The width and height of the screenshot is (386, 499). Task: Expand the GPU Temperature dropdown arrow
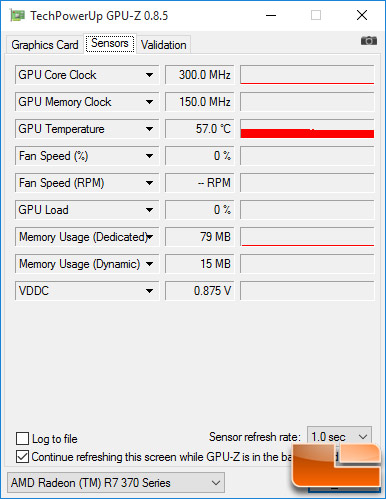tap(149, 129)
